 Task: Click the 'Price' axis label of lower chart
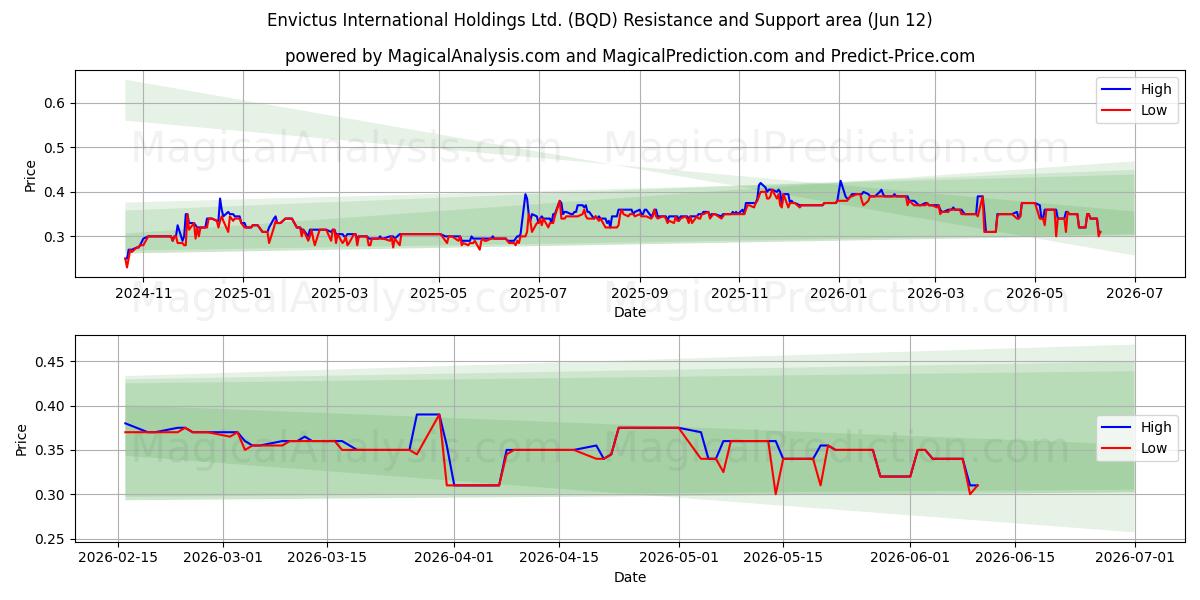pos(21,440)
